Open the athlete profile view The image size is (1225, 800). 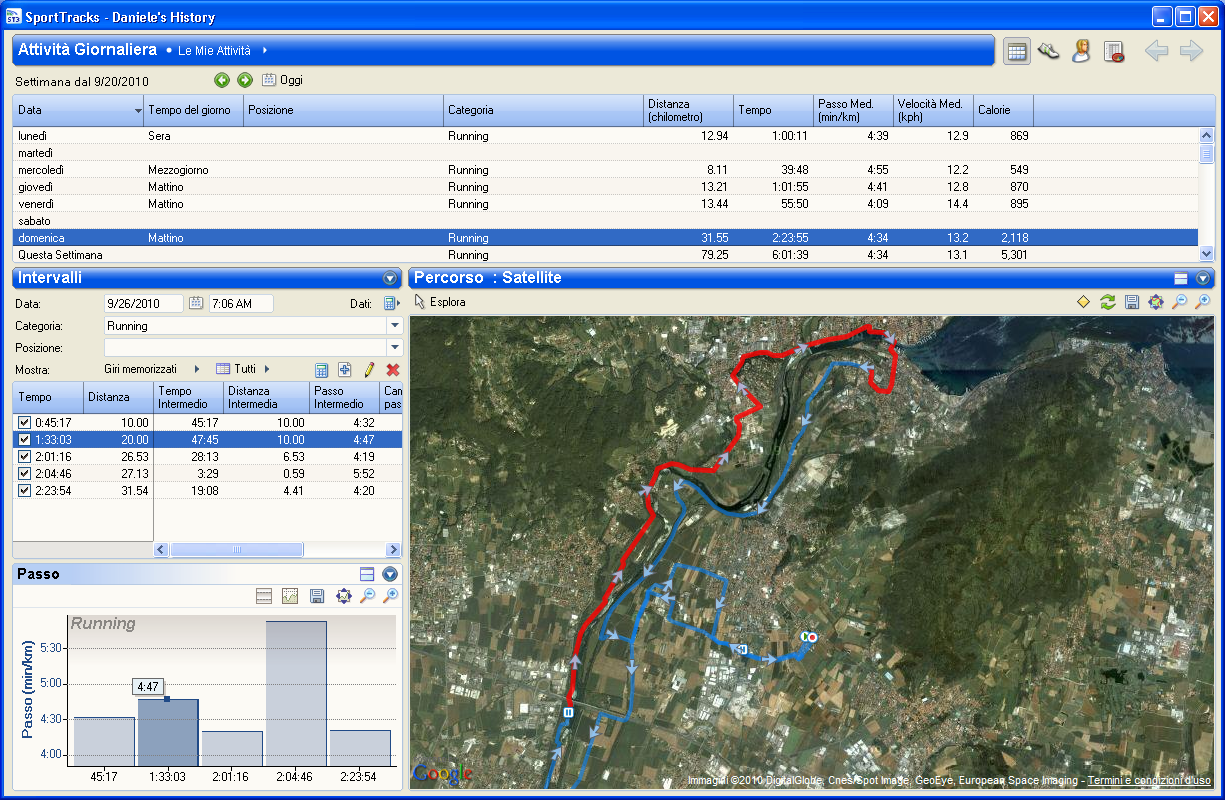[1081, 52]
